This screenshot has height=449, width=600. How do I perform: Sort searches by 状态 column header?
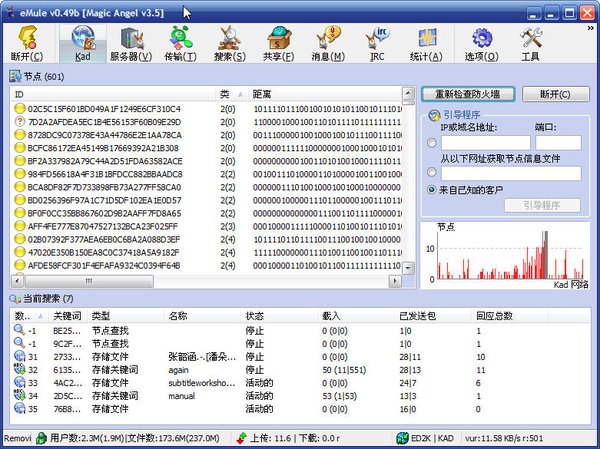click(x=279, y=316)
